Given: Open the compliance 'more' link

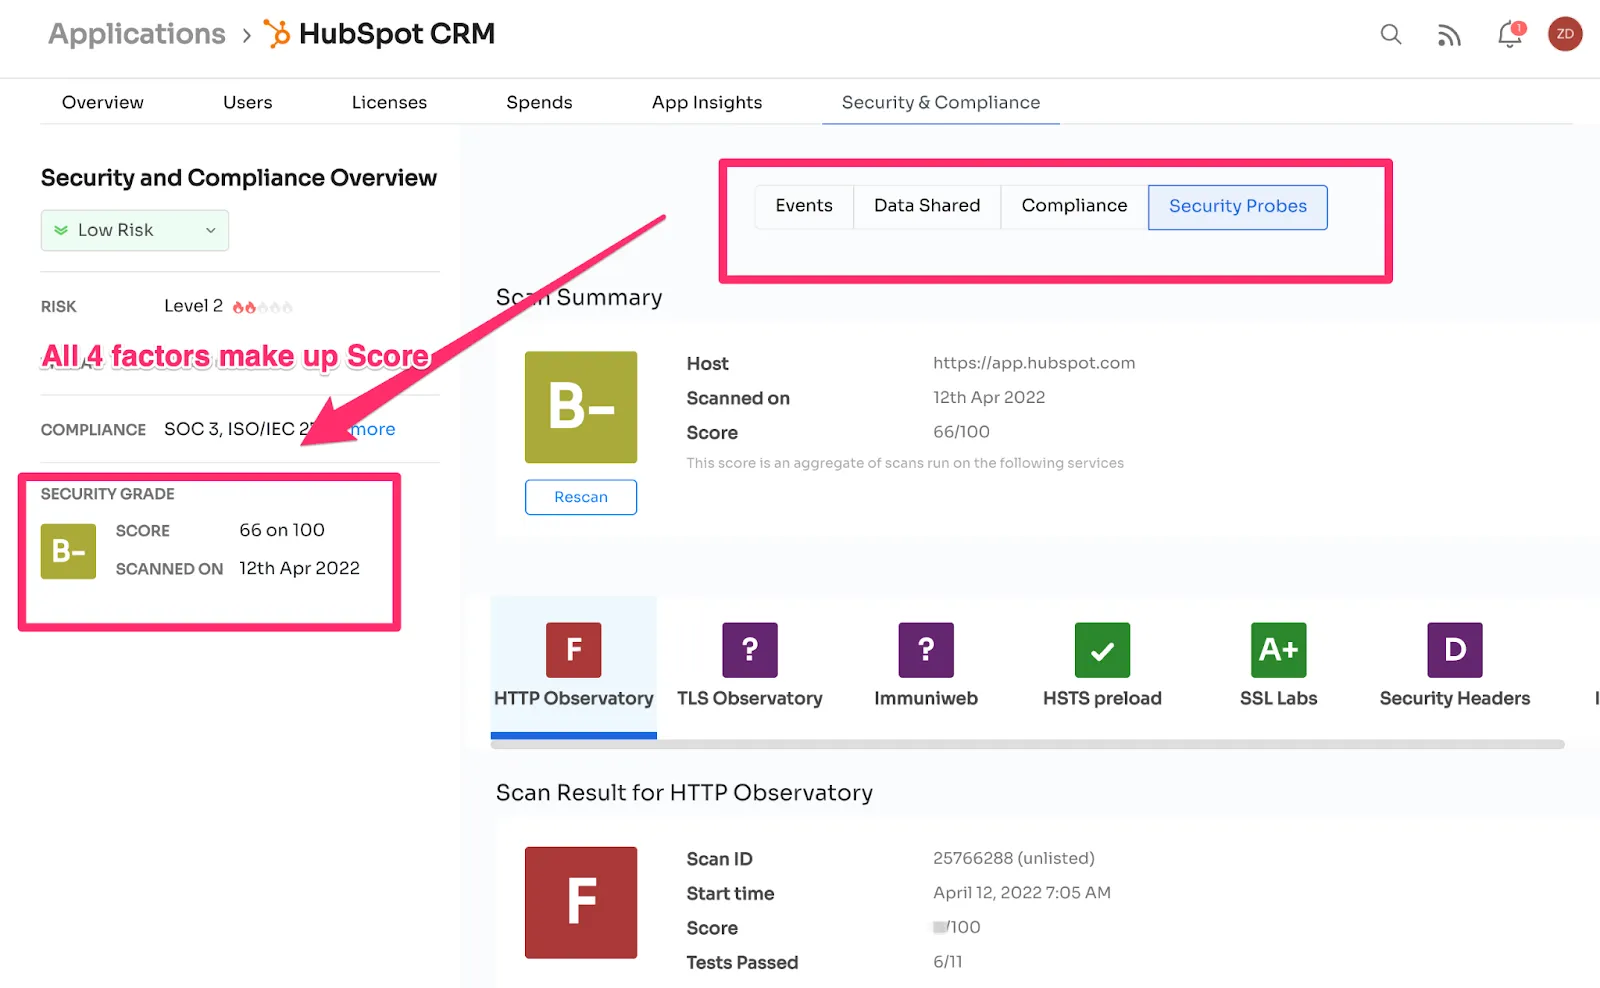Looking at the screenshot, I should click(x=372, y=429).
